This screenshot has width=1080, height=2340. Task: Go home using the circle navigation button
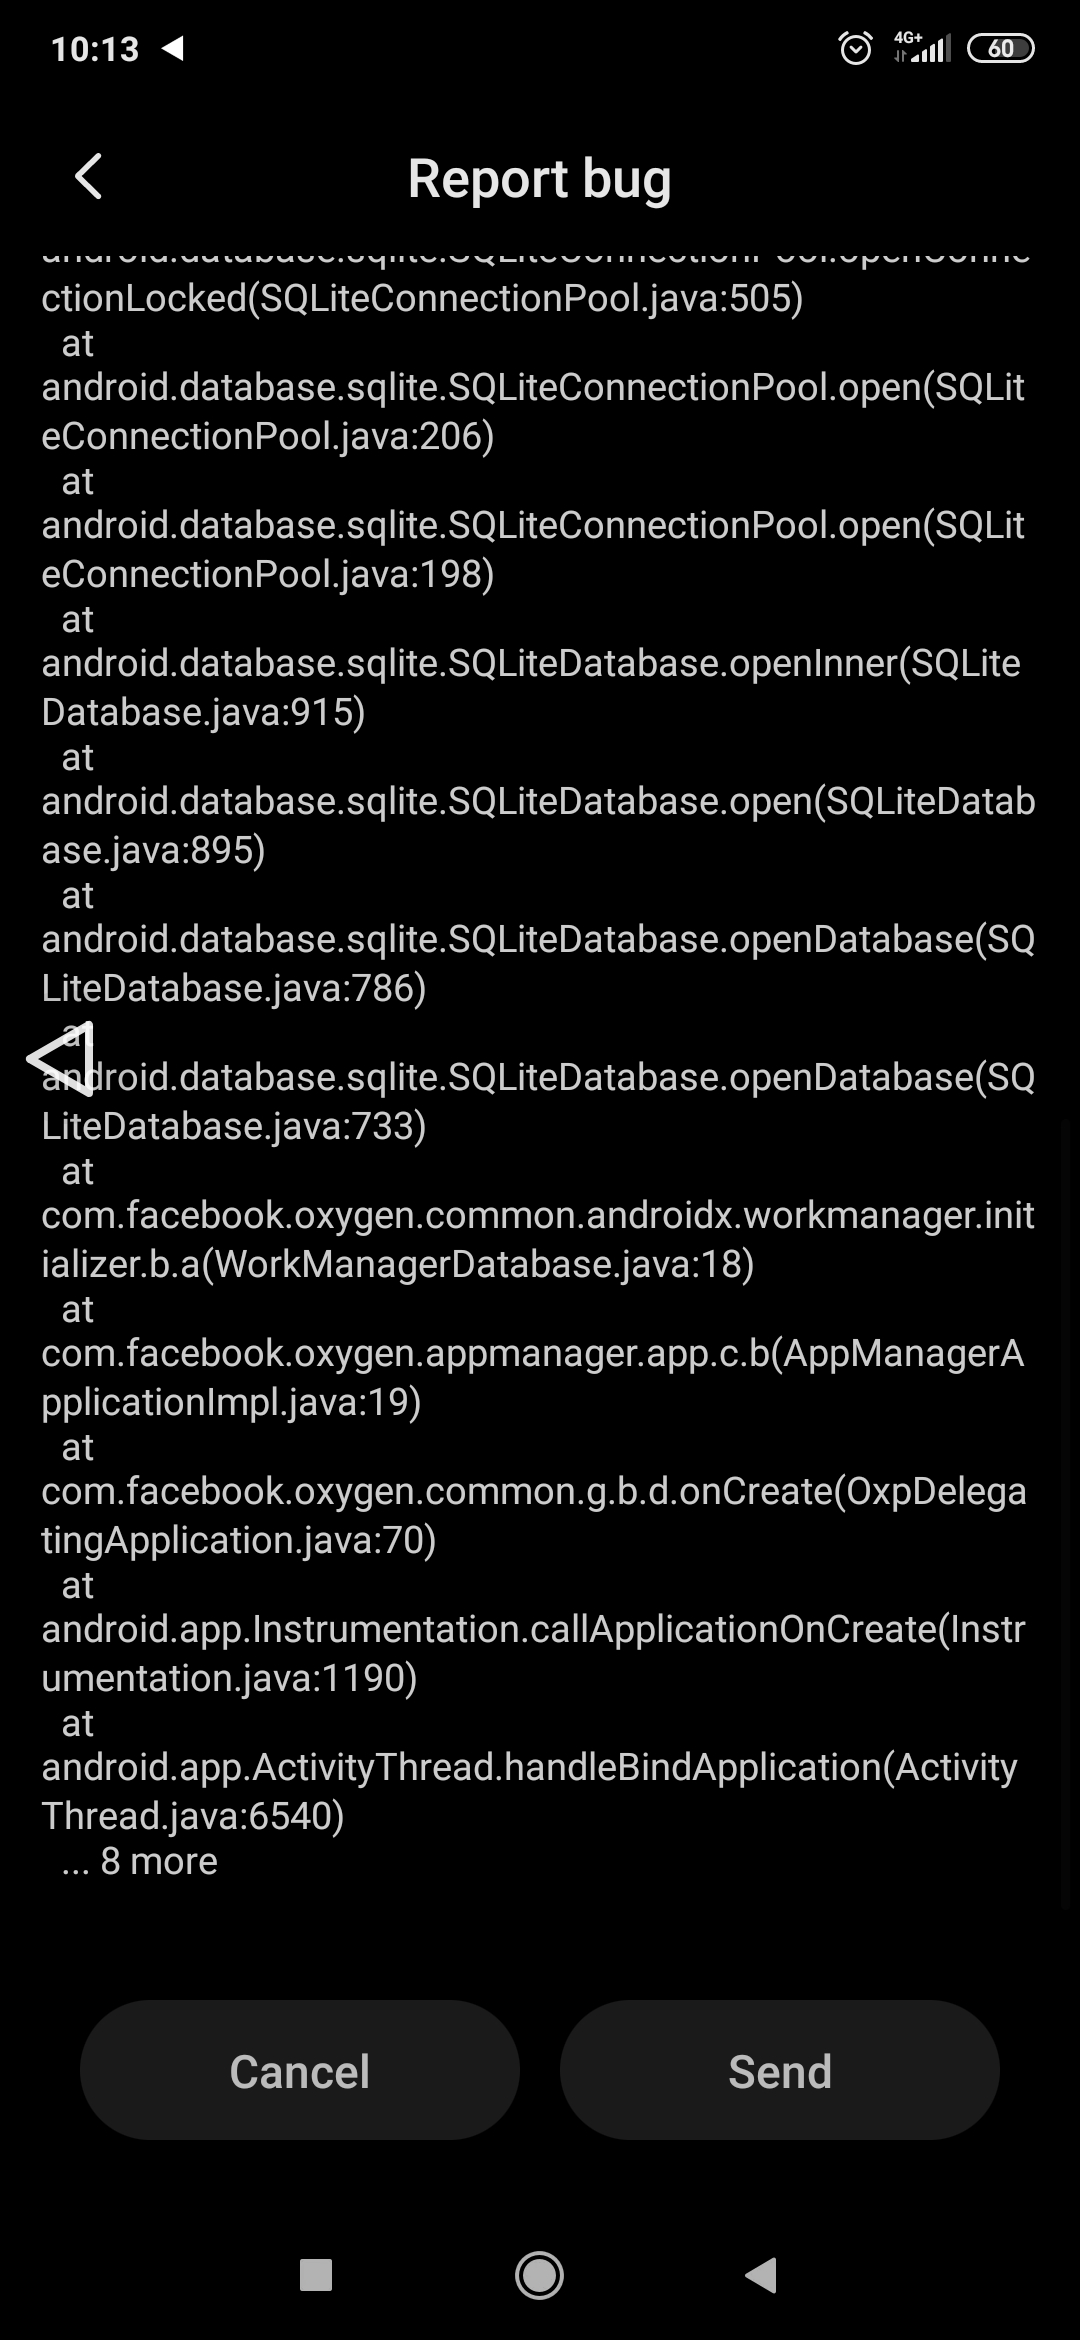click(539, 2275)
